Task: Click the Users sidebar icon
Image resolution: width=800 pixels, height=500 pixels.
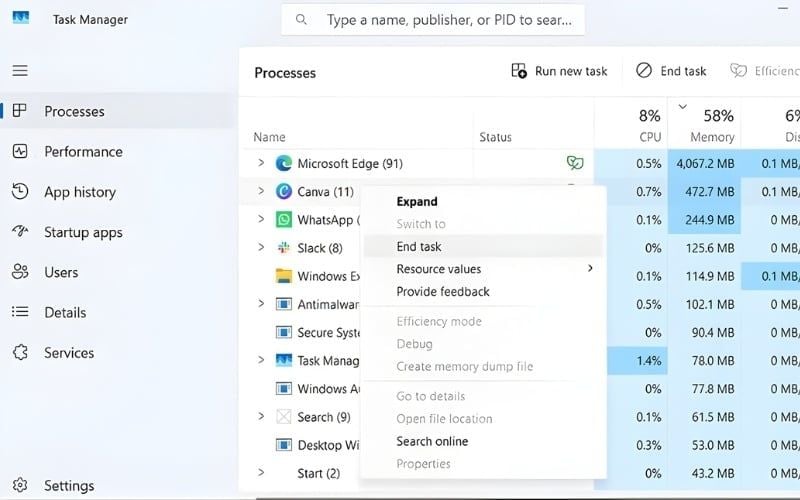Action: point(19,271)
